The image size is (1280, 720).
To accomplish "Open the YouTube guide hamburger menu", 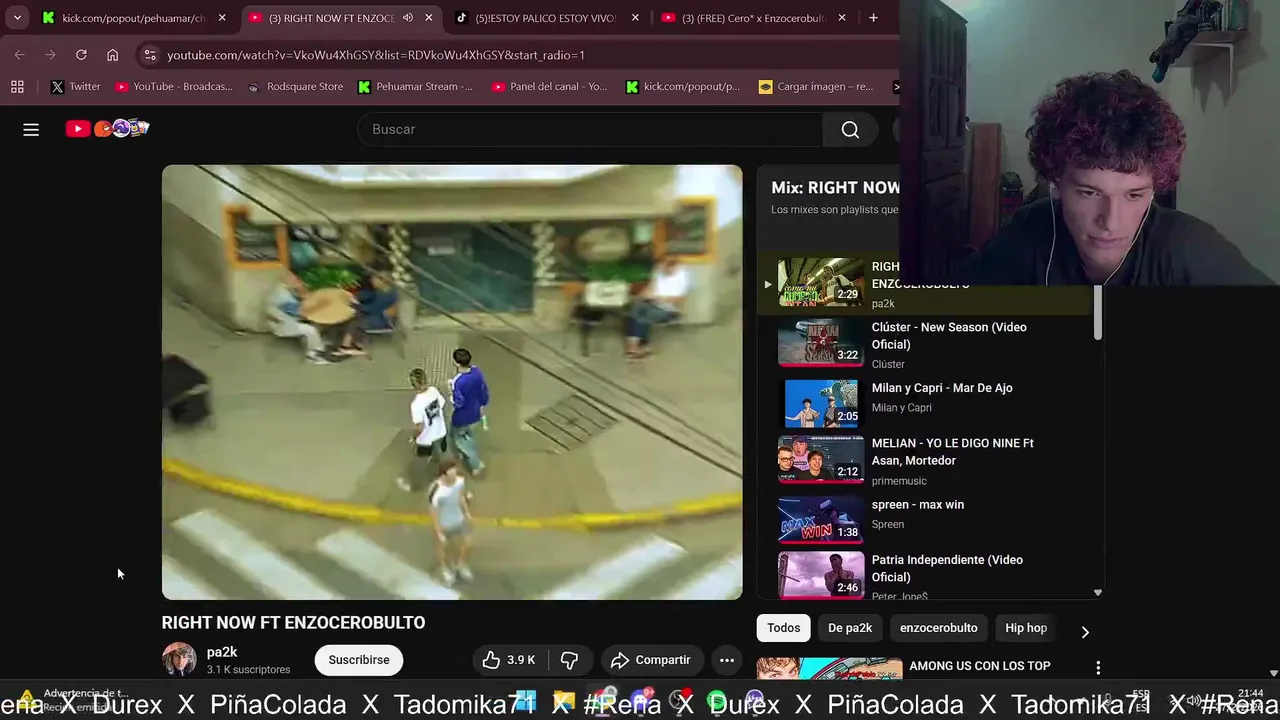I will click(31, 129).
